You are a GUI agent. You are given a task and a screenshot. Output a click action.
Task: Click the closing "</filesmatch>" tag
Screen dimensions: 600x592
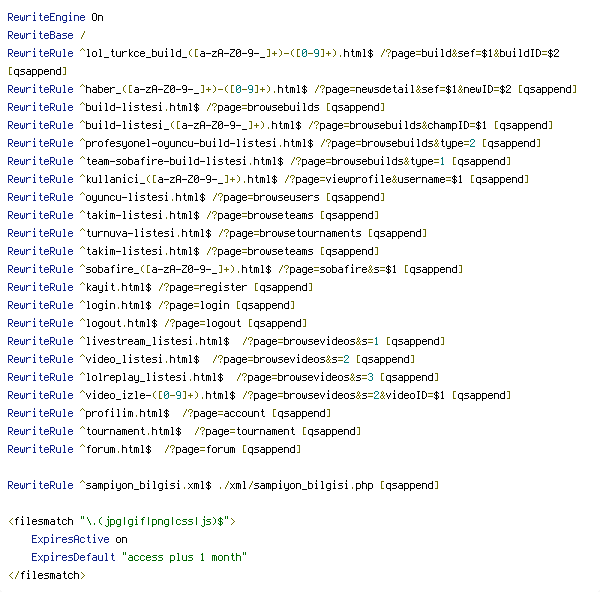click(47, 575)
